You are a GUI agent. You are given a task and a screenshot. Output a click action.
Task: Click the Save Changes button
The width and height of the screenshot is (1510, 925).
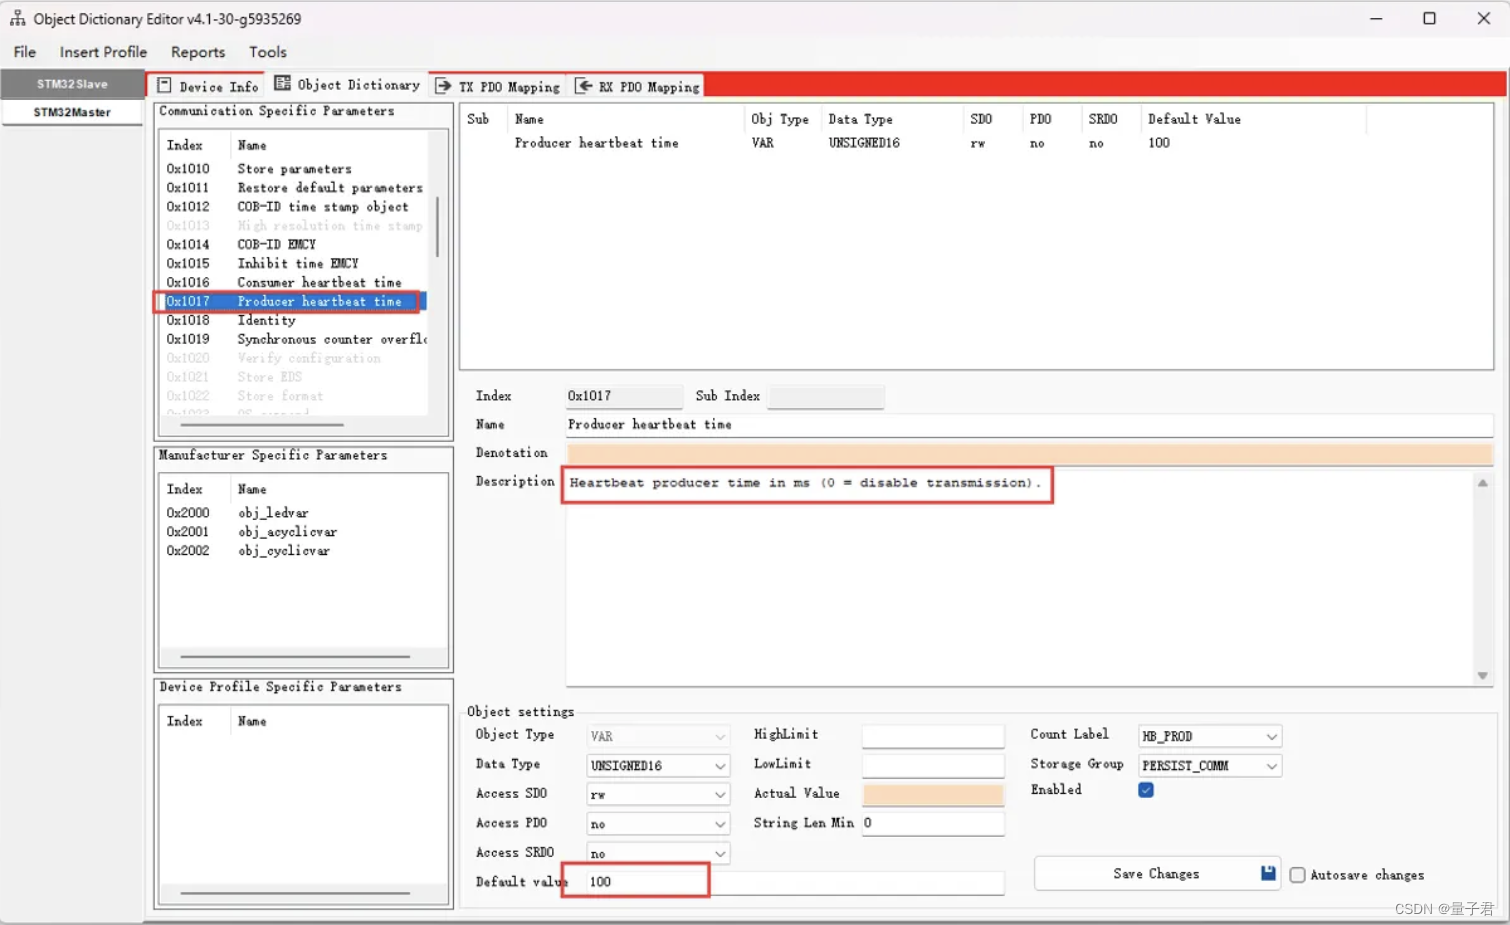coord(1156,873)
